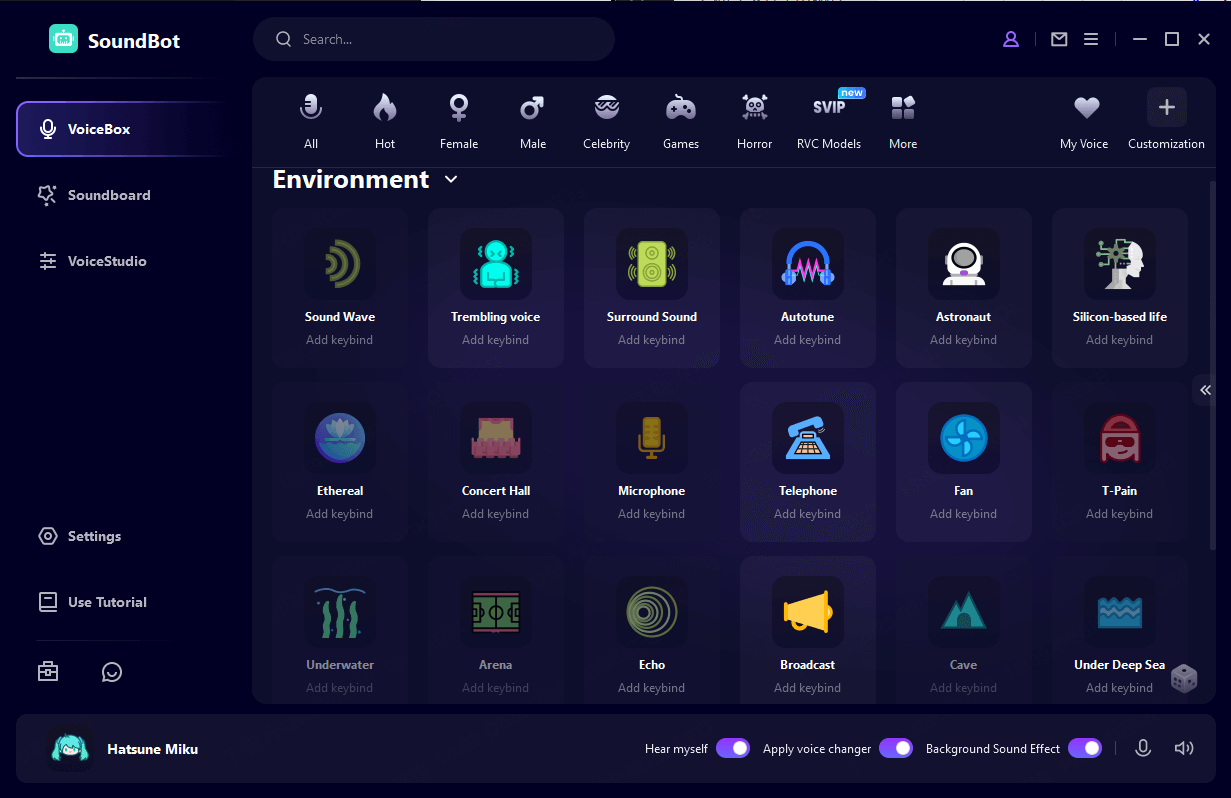Open the Horror voices tab
This screenshot has width=1231, height=798.
(754, 121)
